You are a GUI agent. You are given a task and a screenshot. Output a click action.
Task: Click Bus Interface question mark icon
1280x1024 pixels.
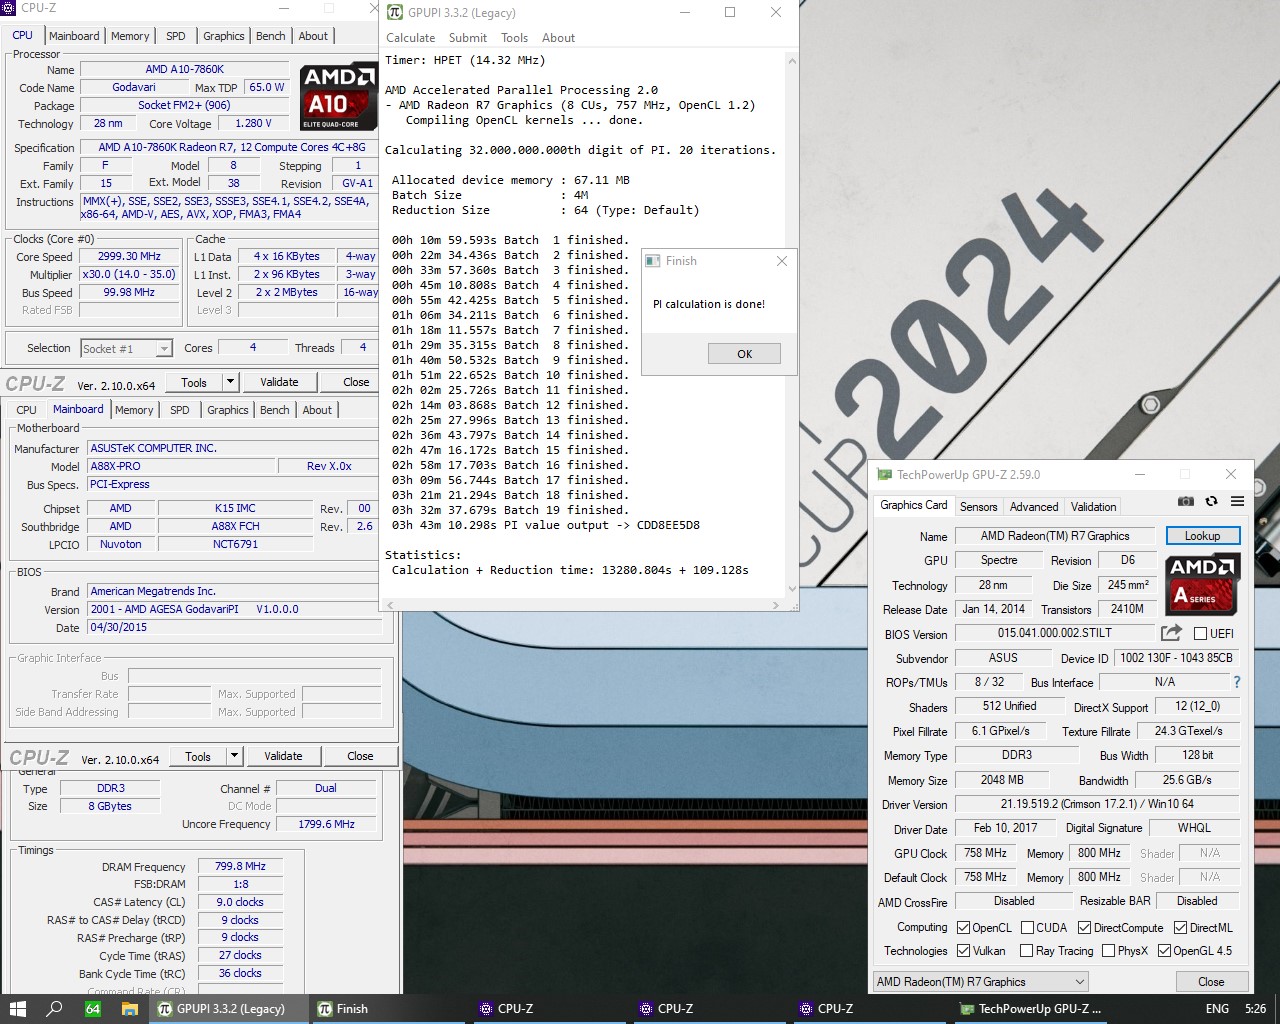1237,682
